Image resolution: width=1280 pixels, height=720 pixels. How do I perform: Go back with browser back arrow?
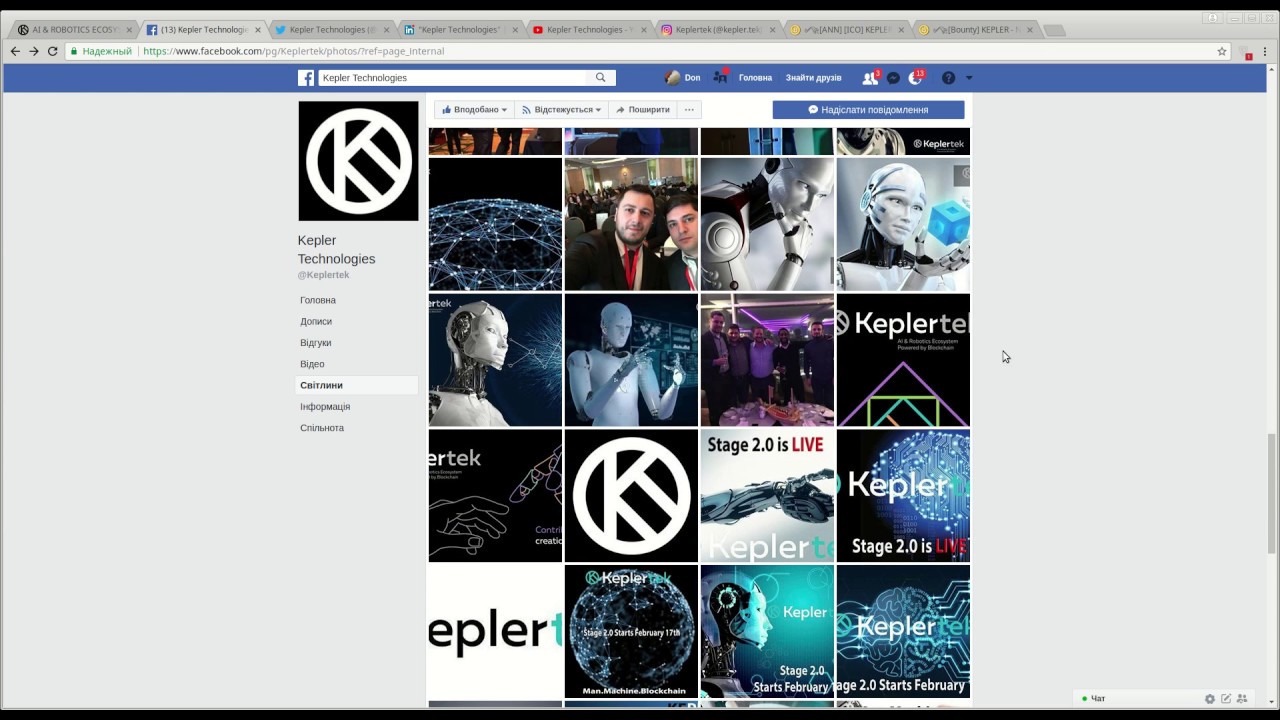15,51
